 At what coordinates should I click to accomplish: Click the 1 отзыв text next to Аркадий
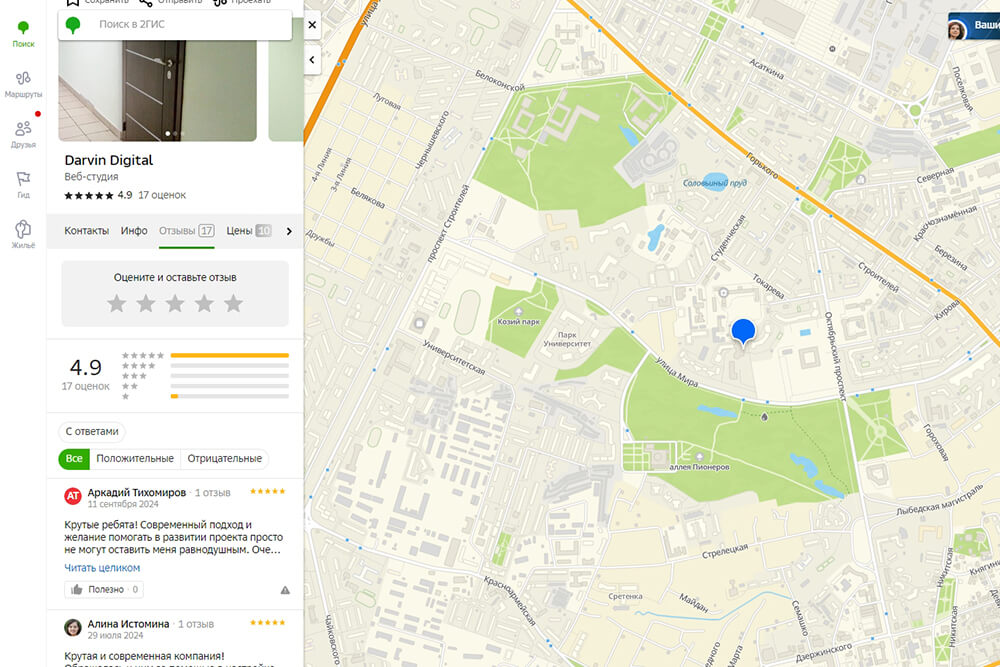coord(213,493)
